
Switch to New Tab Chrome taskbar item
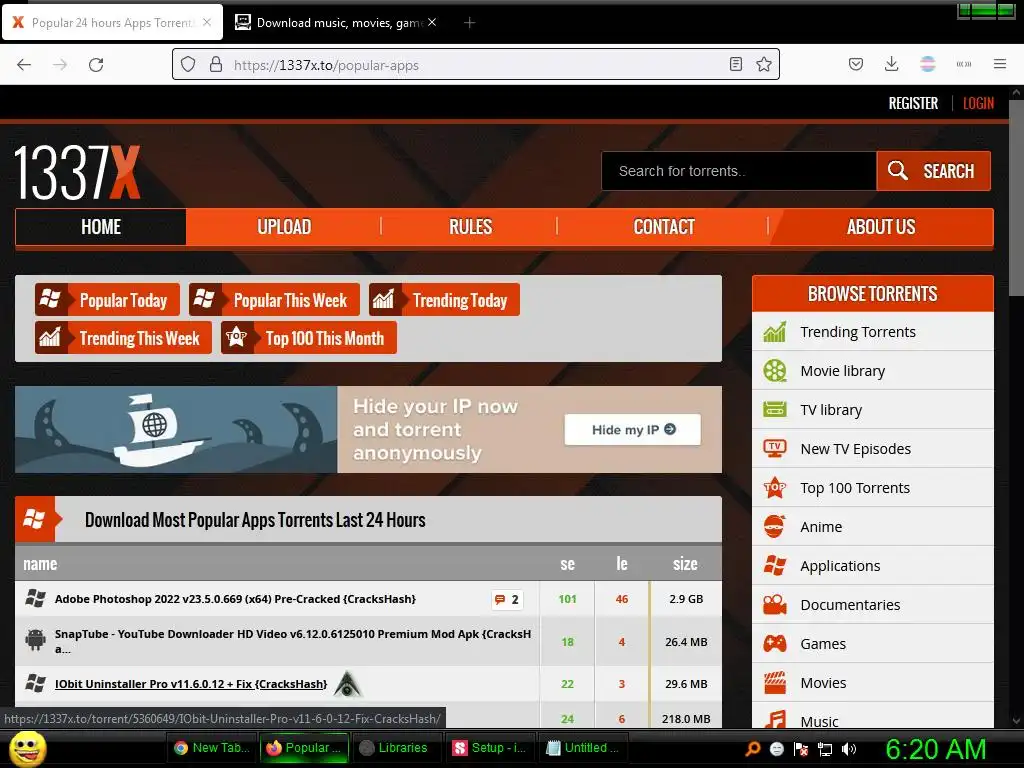[x=212, y=748]
